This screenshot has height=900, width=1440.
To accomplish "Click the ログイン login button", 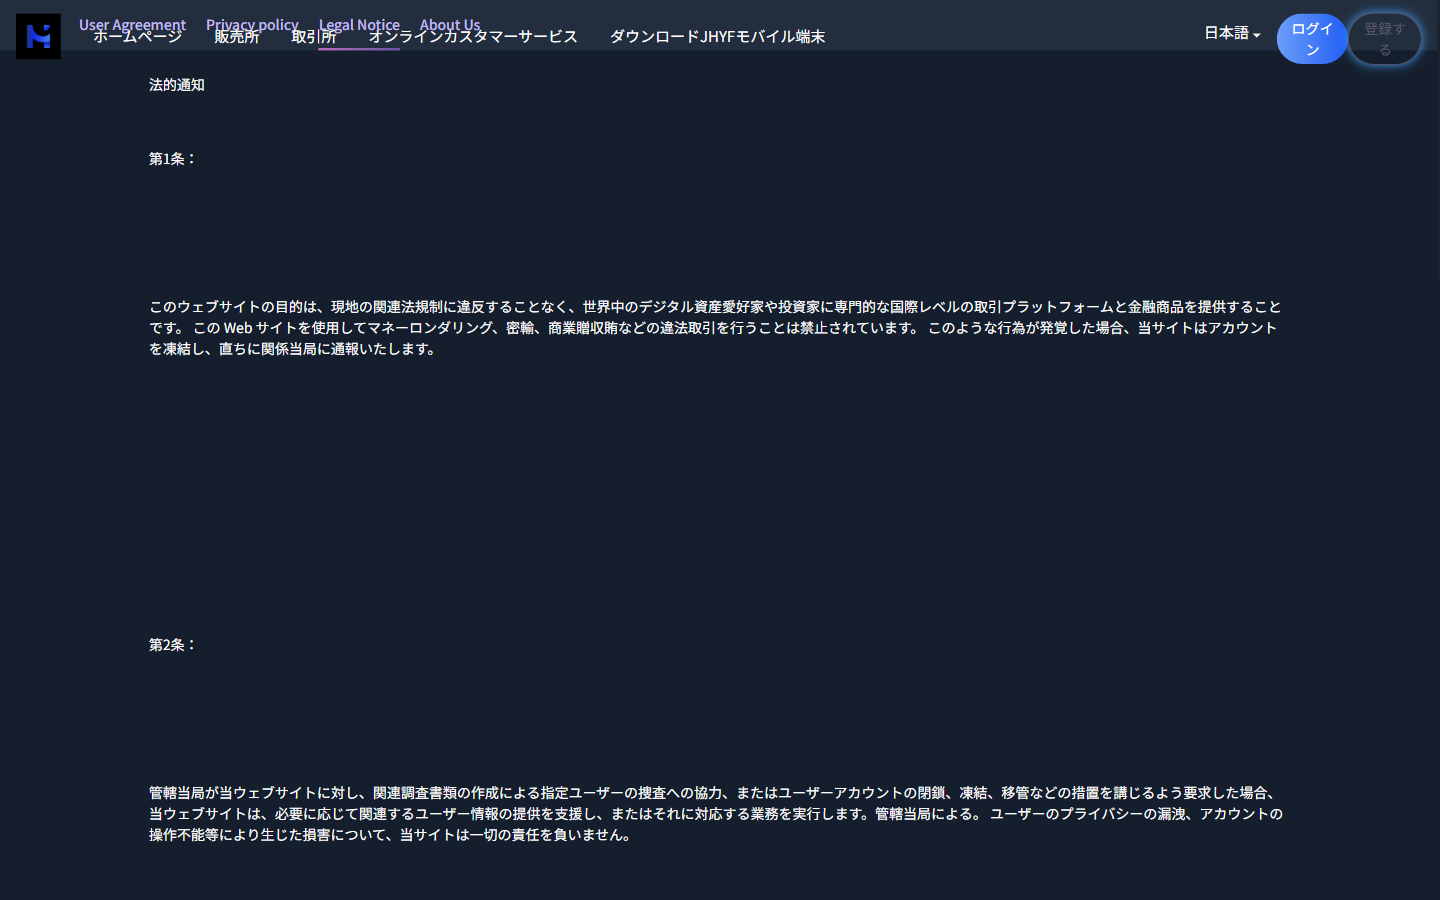I will (1312, 39).
